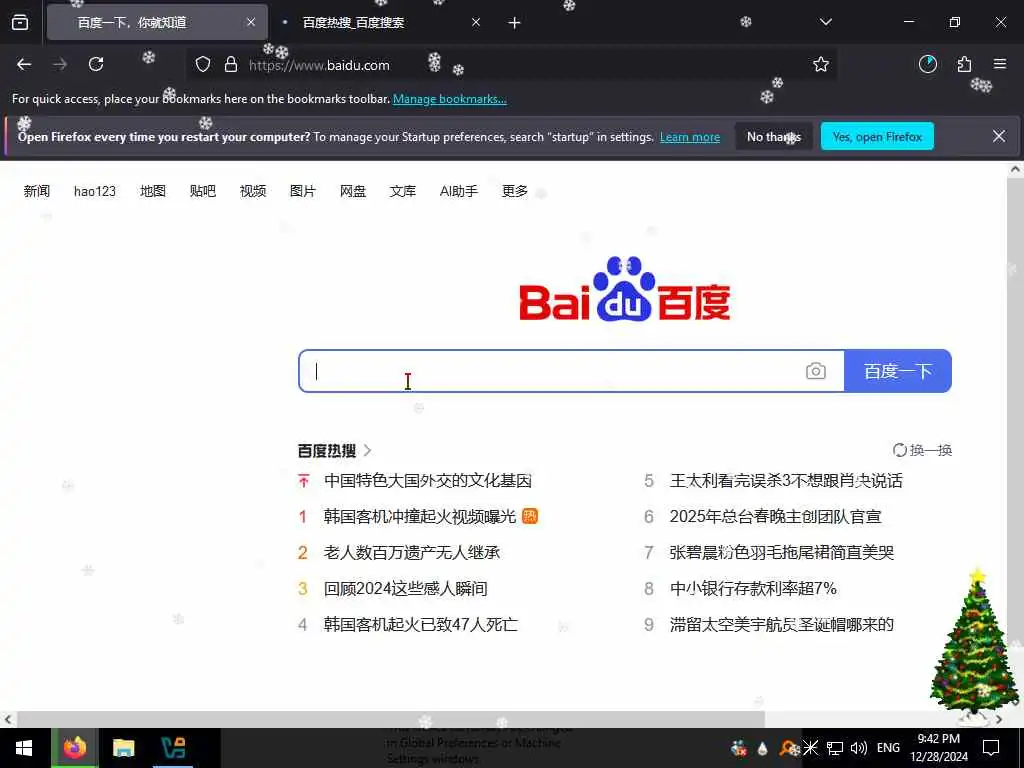Dismiss the Firefox startup notification bar

pyautogui.click(x=999, y=136)
